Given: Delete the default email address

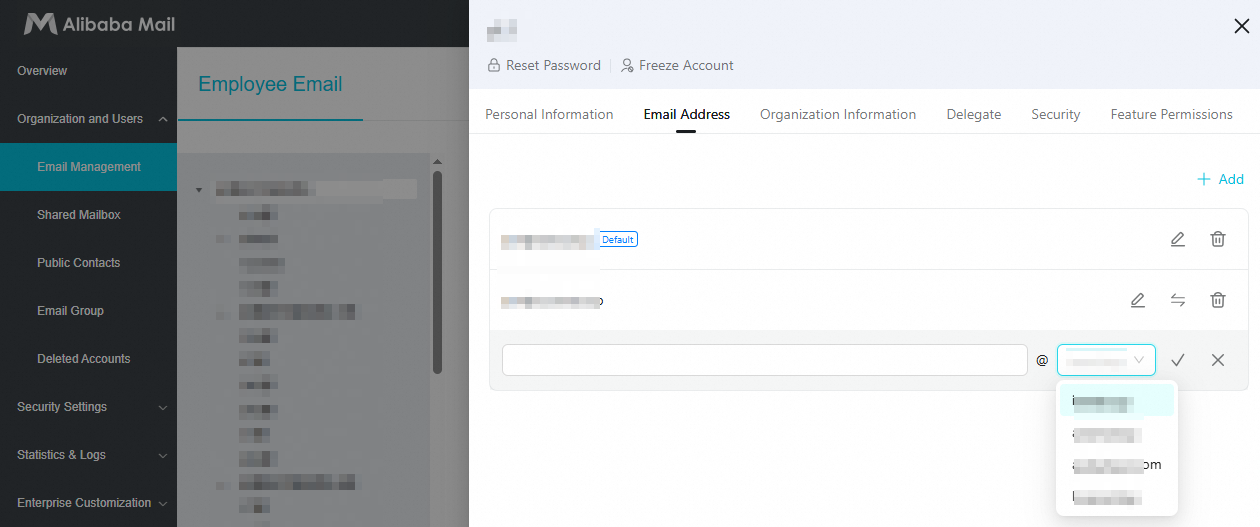Looking at the screenshot, I should click(1217, 239).
